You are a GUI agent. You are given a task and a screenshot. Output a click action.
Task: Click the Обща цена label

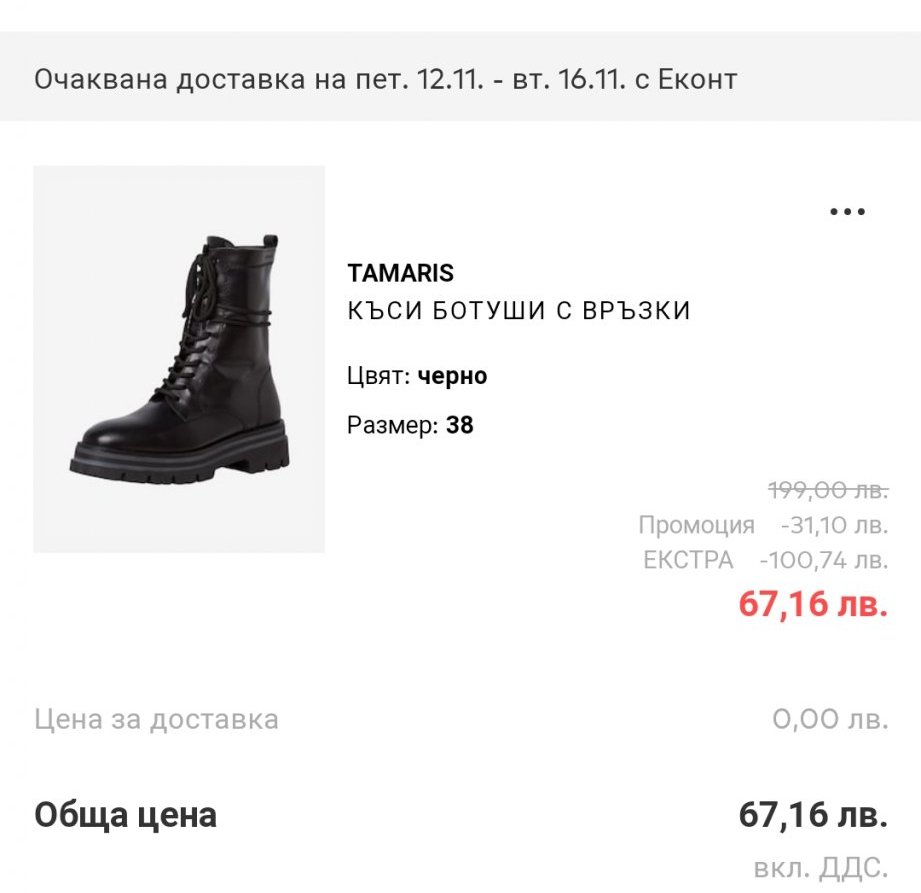(125, 815)
